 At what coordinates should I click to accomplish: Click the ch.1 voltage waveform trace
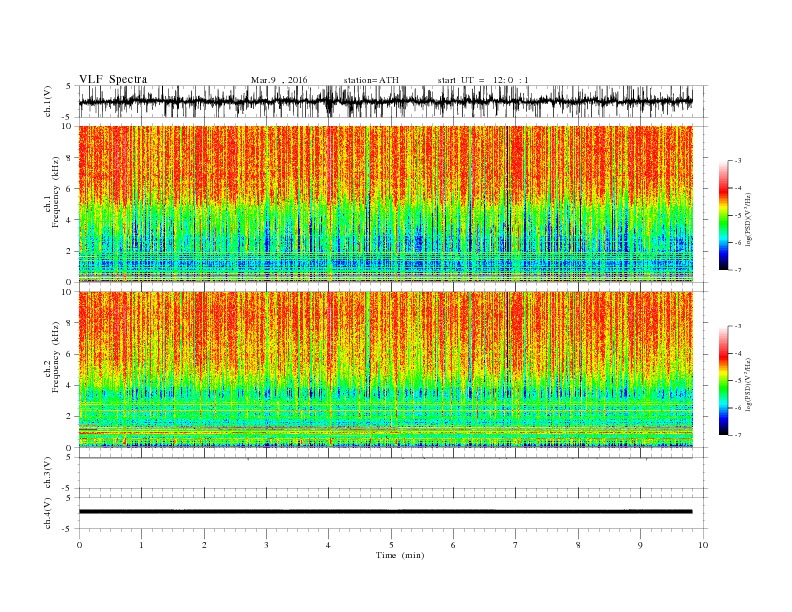pos(385,101)
